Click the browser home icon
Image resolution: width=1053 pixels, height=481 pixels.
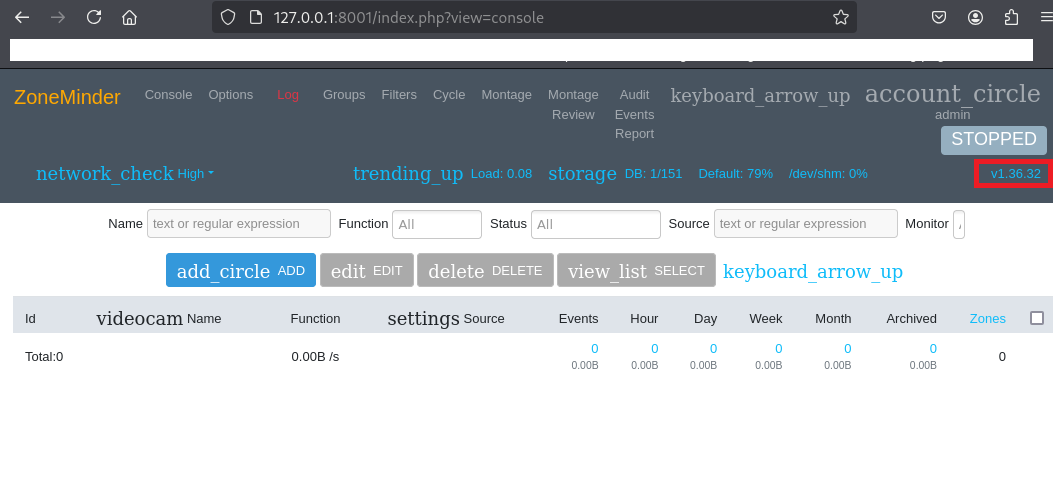tap(129, 17)
